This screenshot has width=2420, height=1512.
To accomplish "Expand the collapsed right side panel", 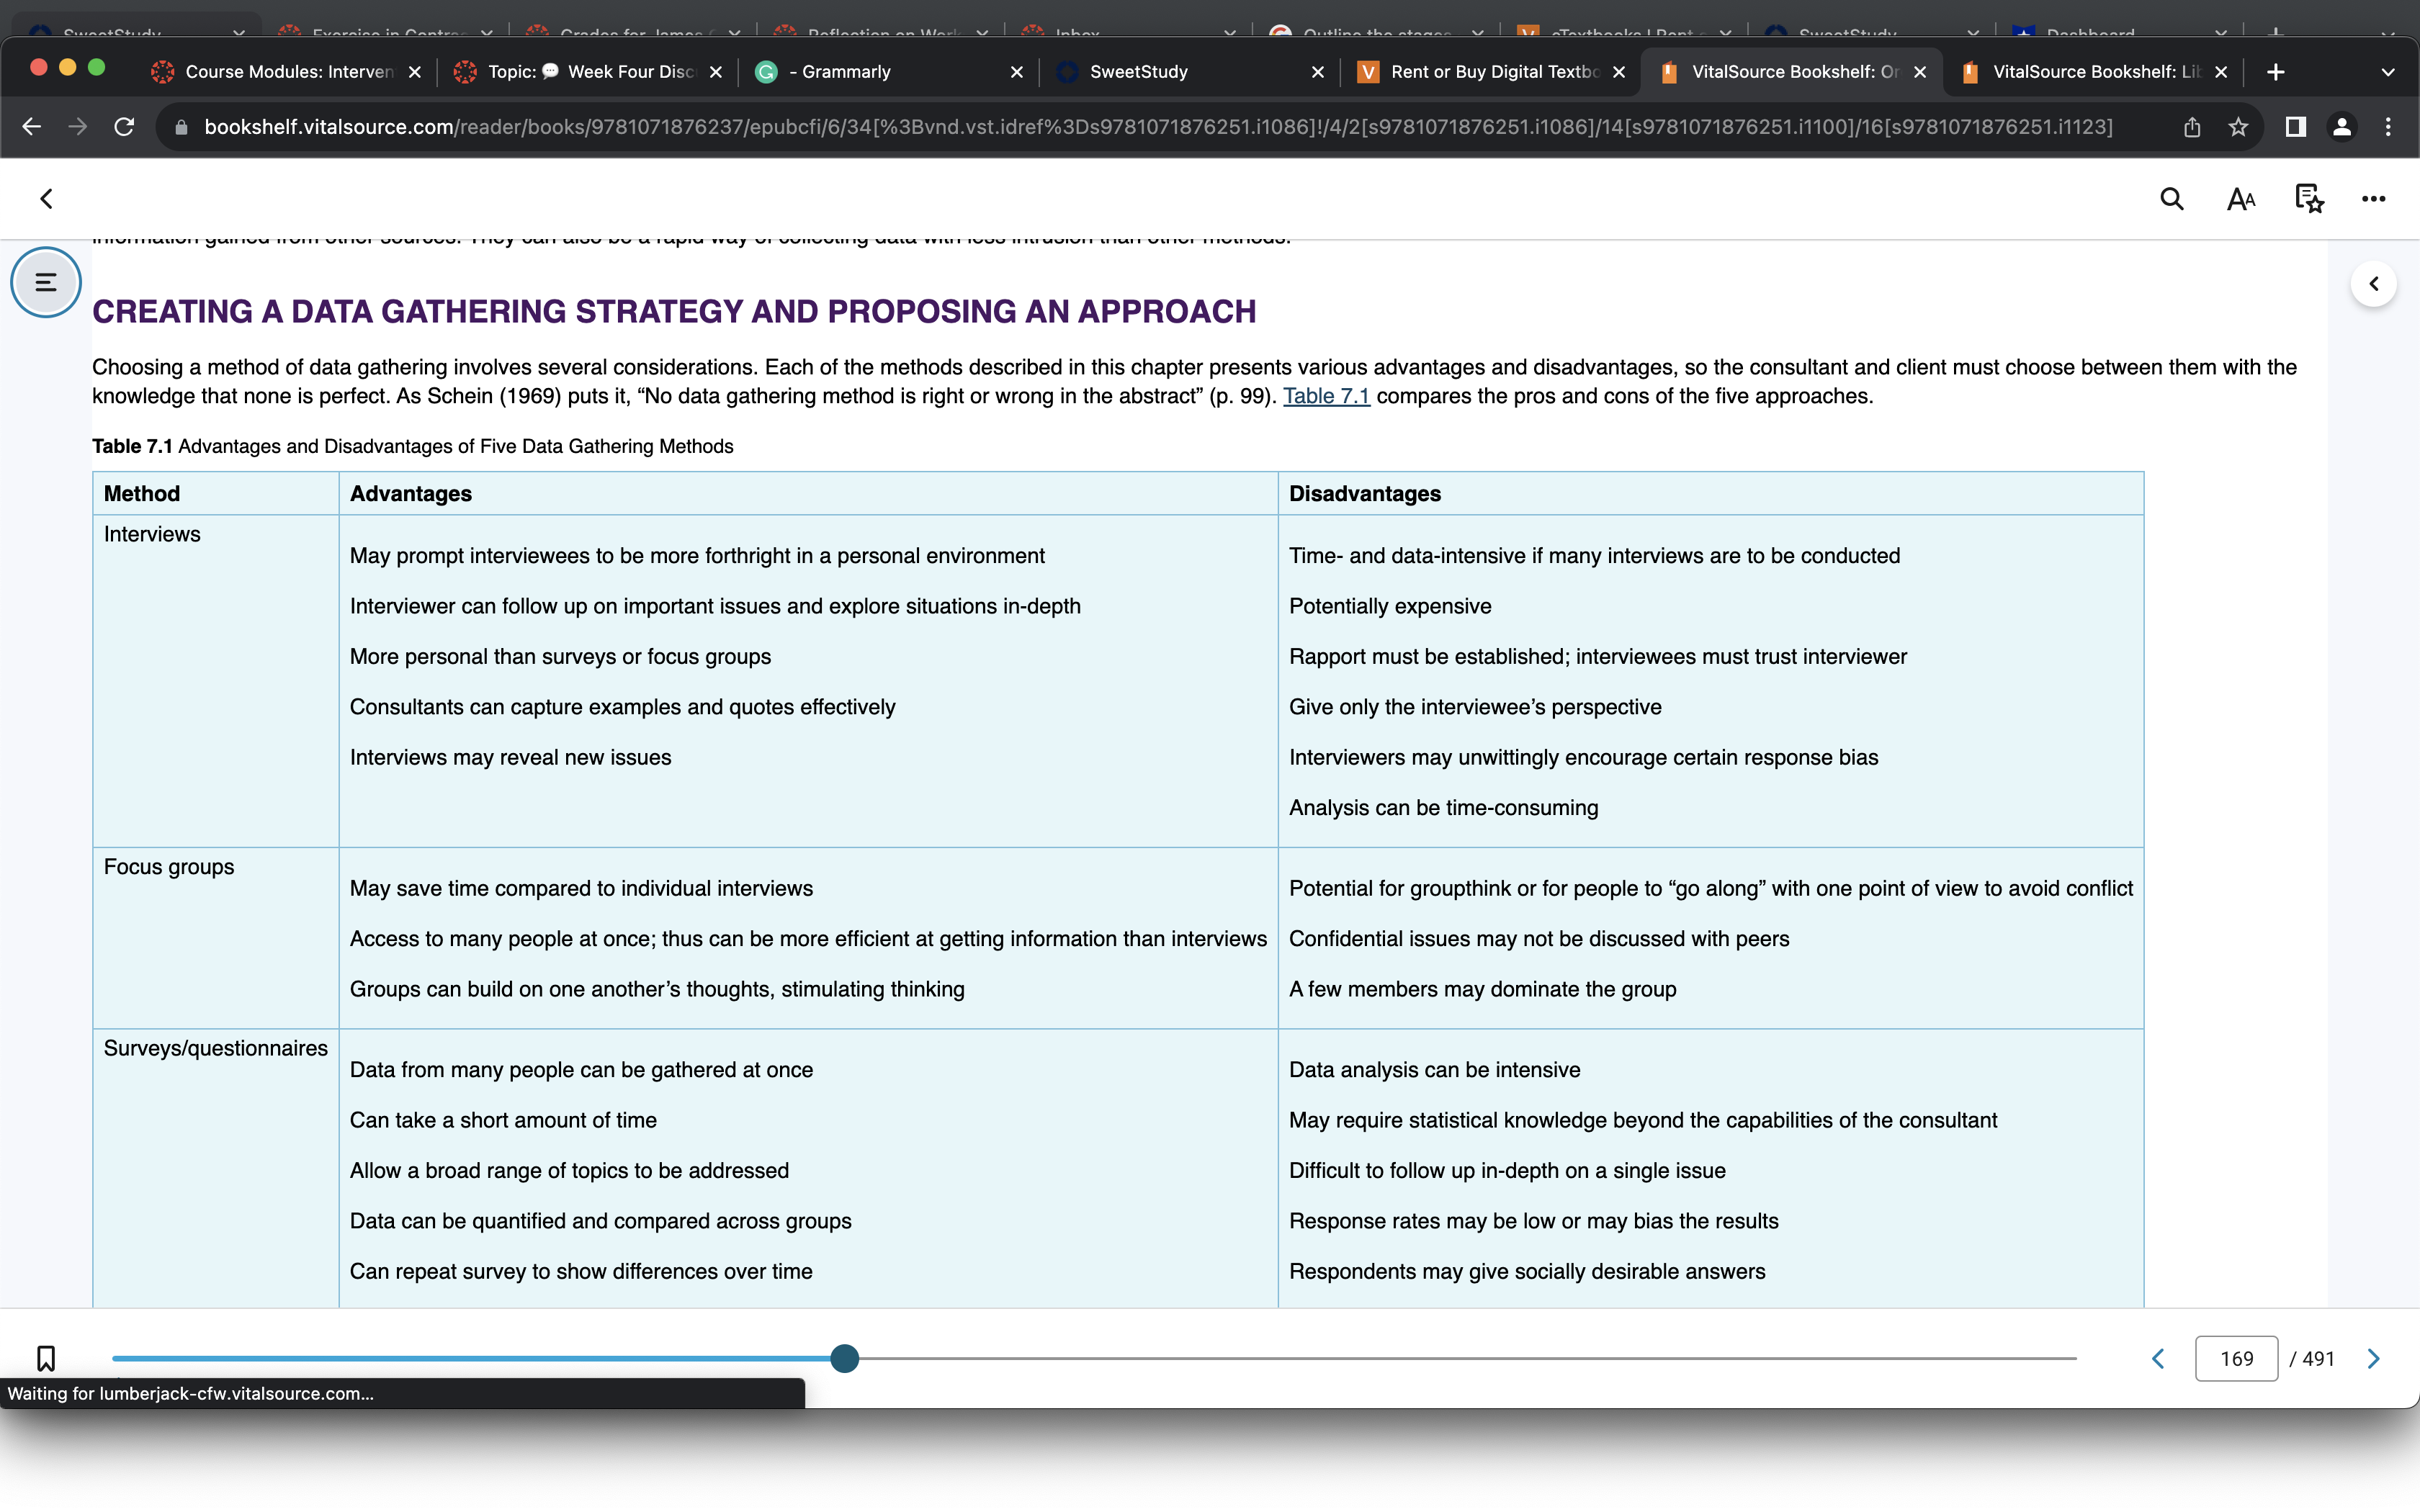I will (x=2373, y=284).
